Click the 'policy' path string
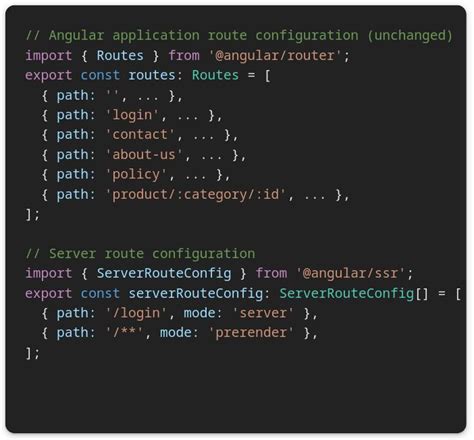Viewport: 474px width, 440px height. 136,175
